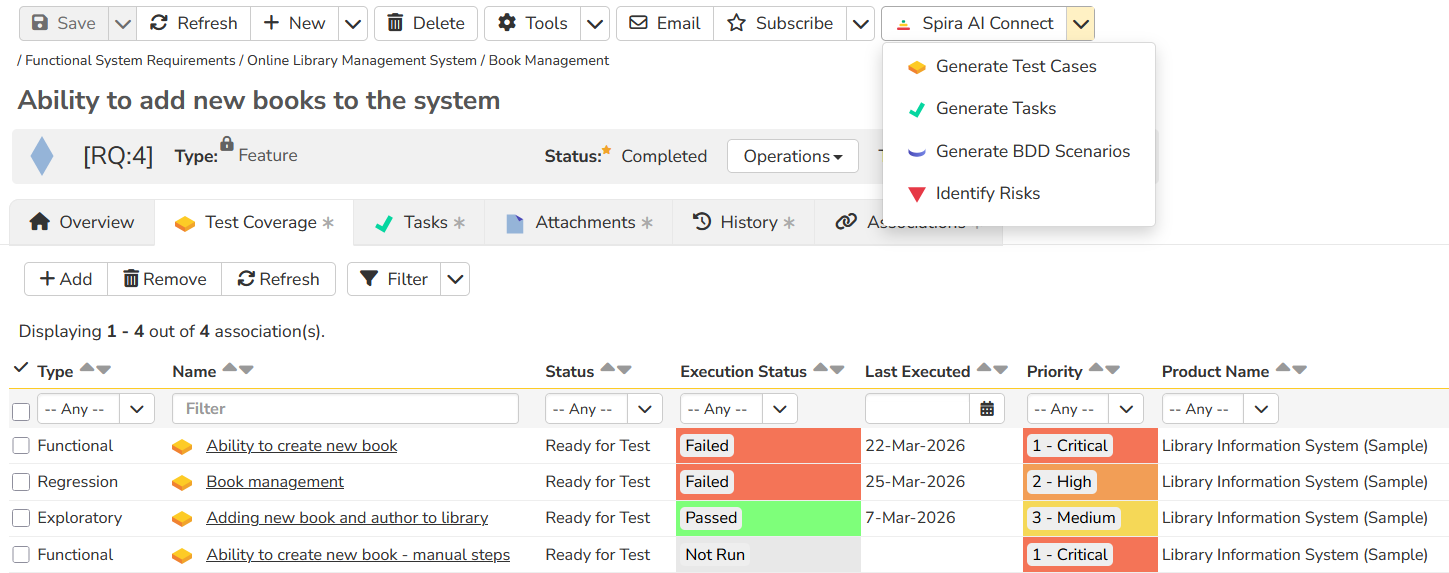Open the Tools menu button
Screen dimensions: 1449x573
pyautogui.click(x=532, y=23)
